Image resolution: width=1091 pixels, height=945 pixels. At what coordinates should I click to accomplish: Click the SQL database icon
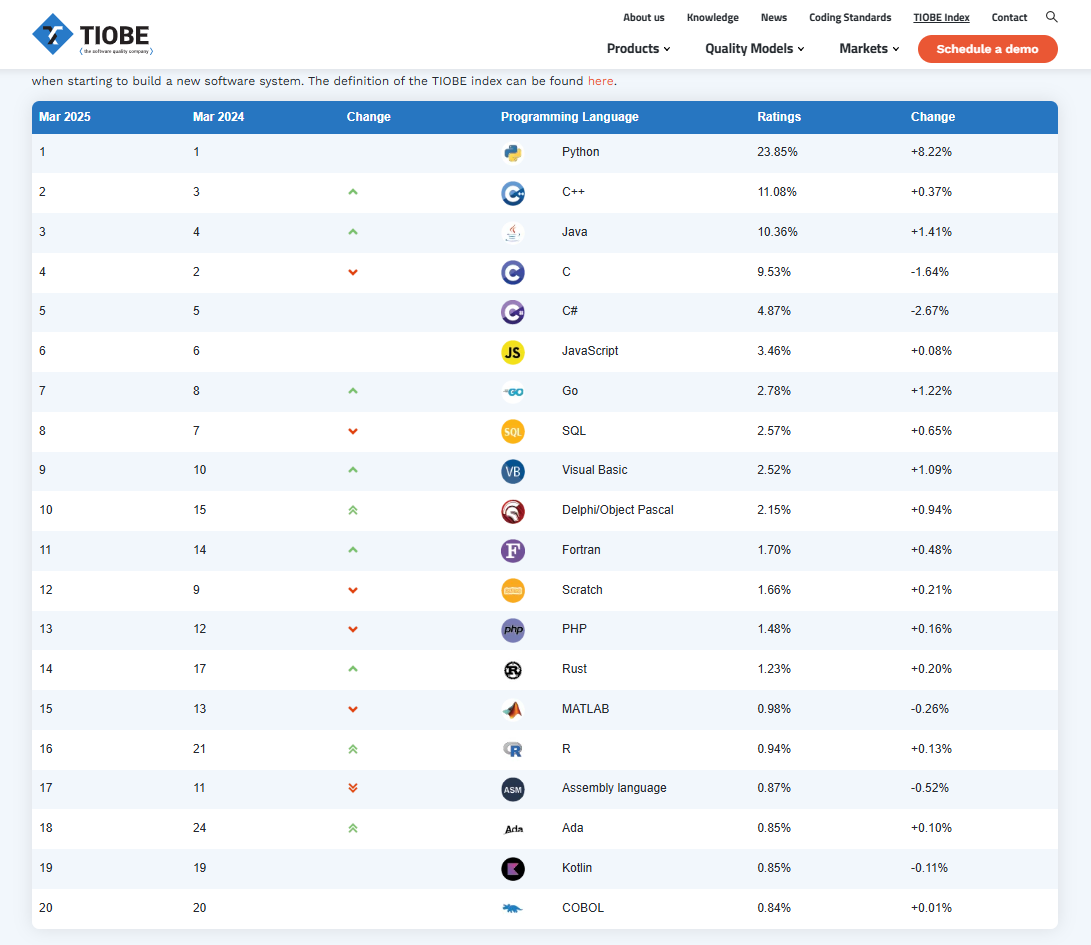point(512,432)
